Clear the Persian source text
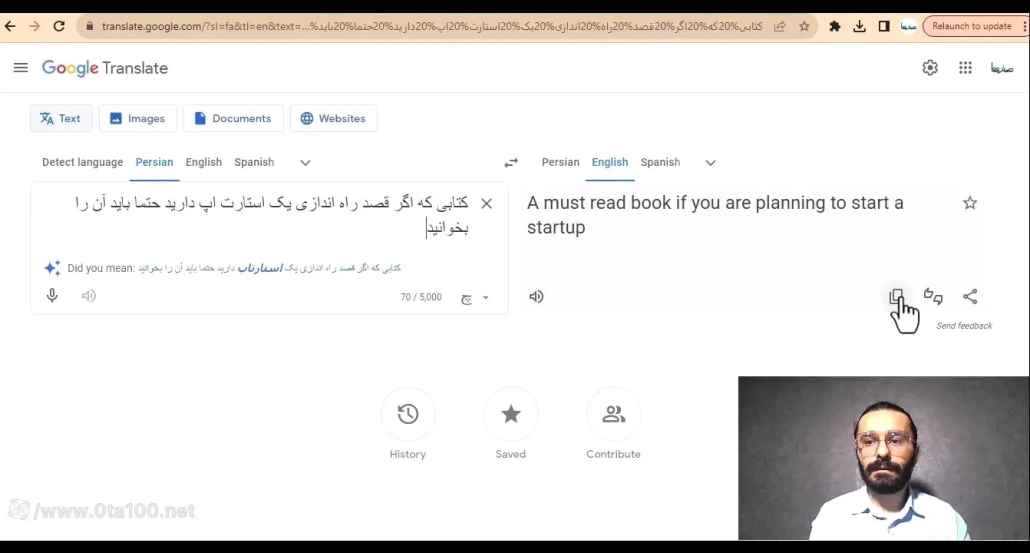Screen dimensions: 1030x553 click(486, 204)
